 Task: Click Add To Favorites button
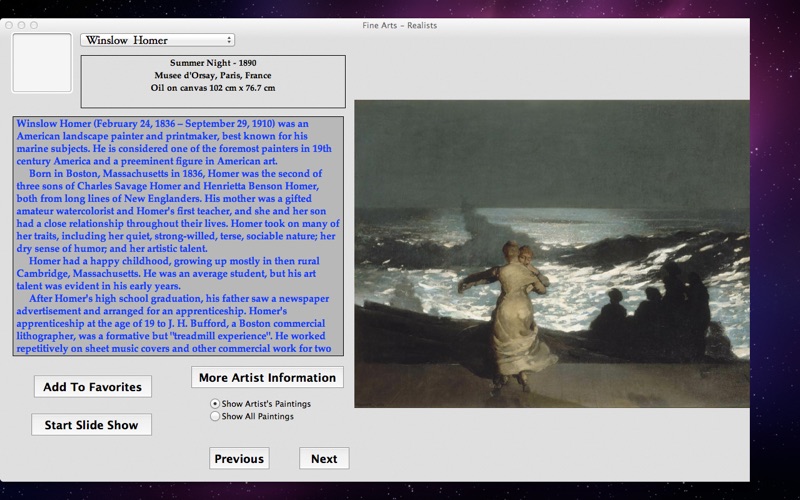pyautogui.click(x=92, y=387)
